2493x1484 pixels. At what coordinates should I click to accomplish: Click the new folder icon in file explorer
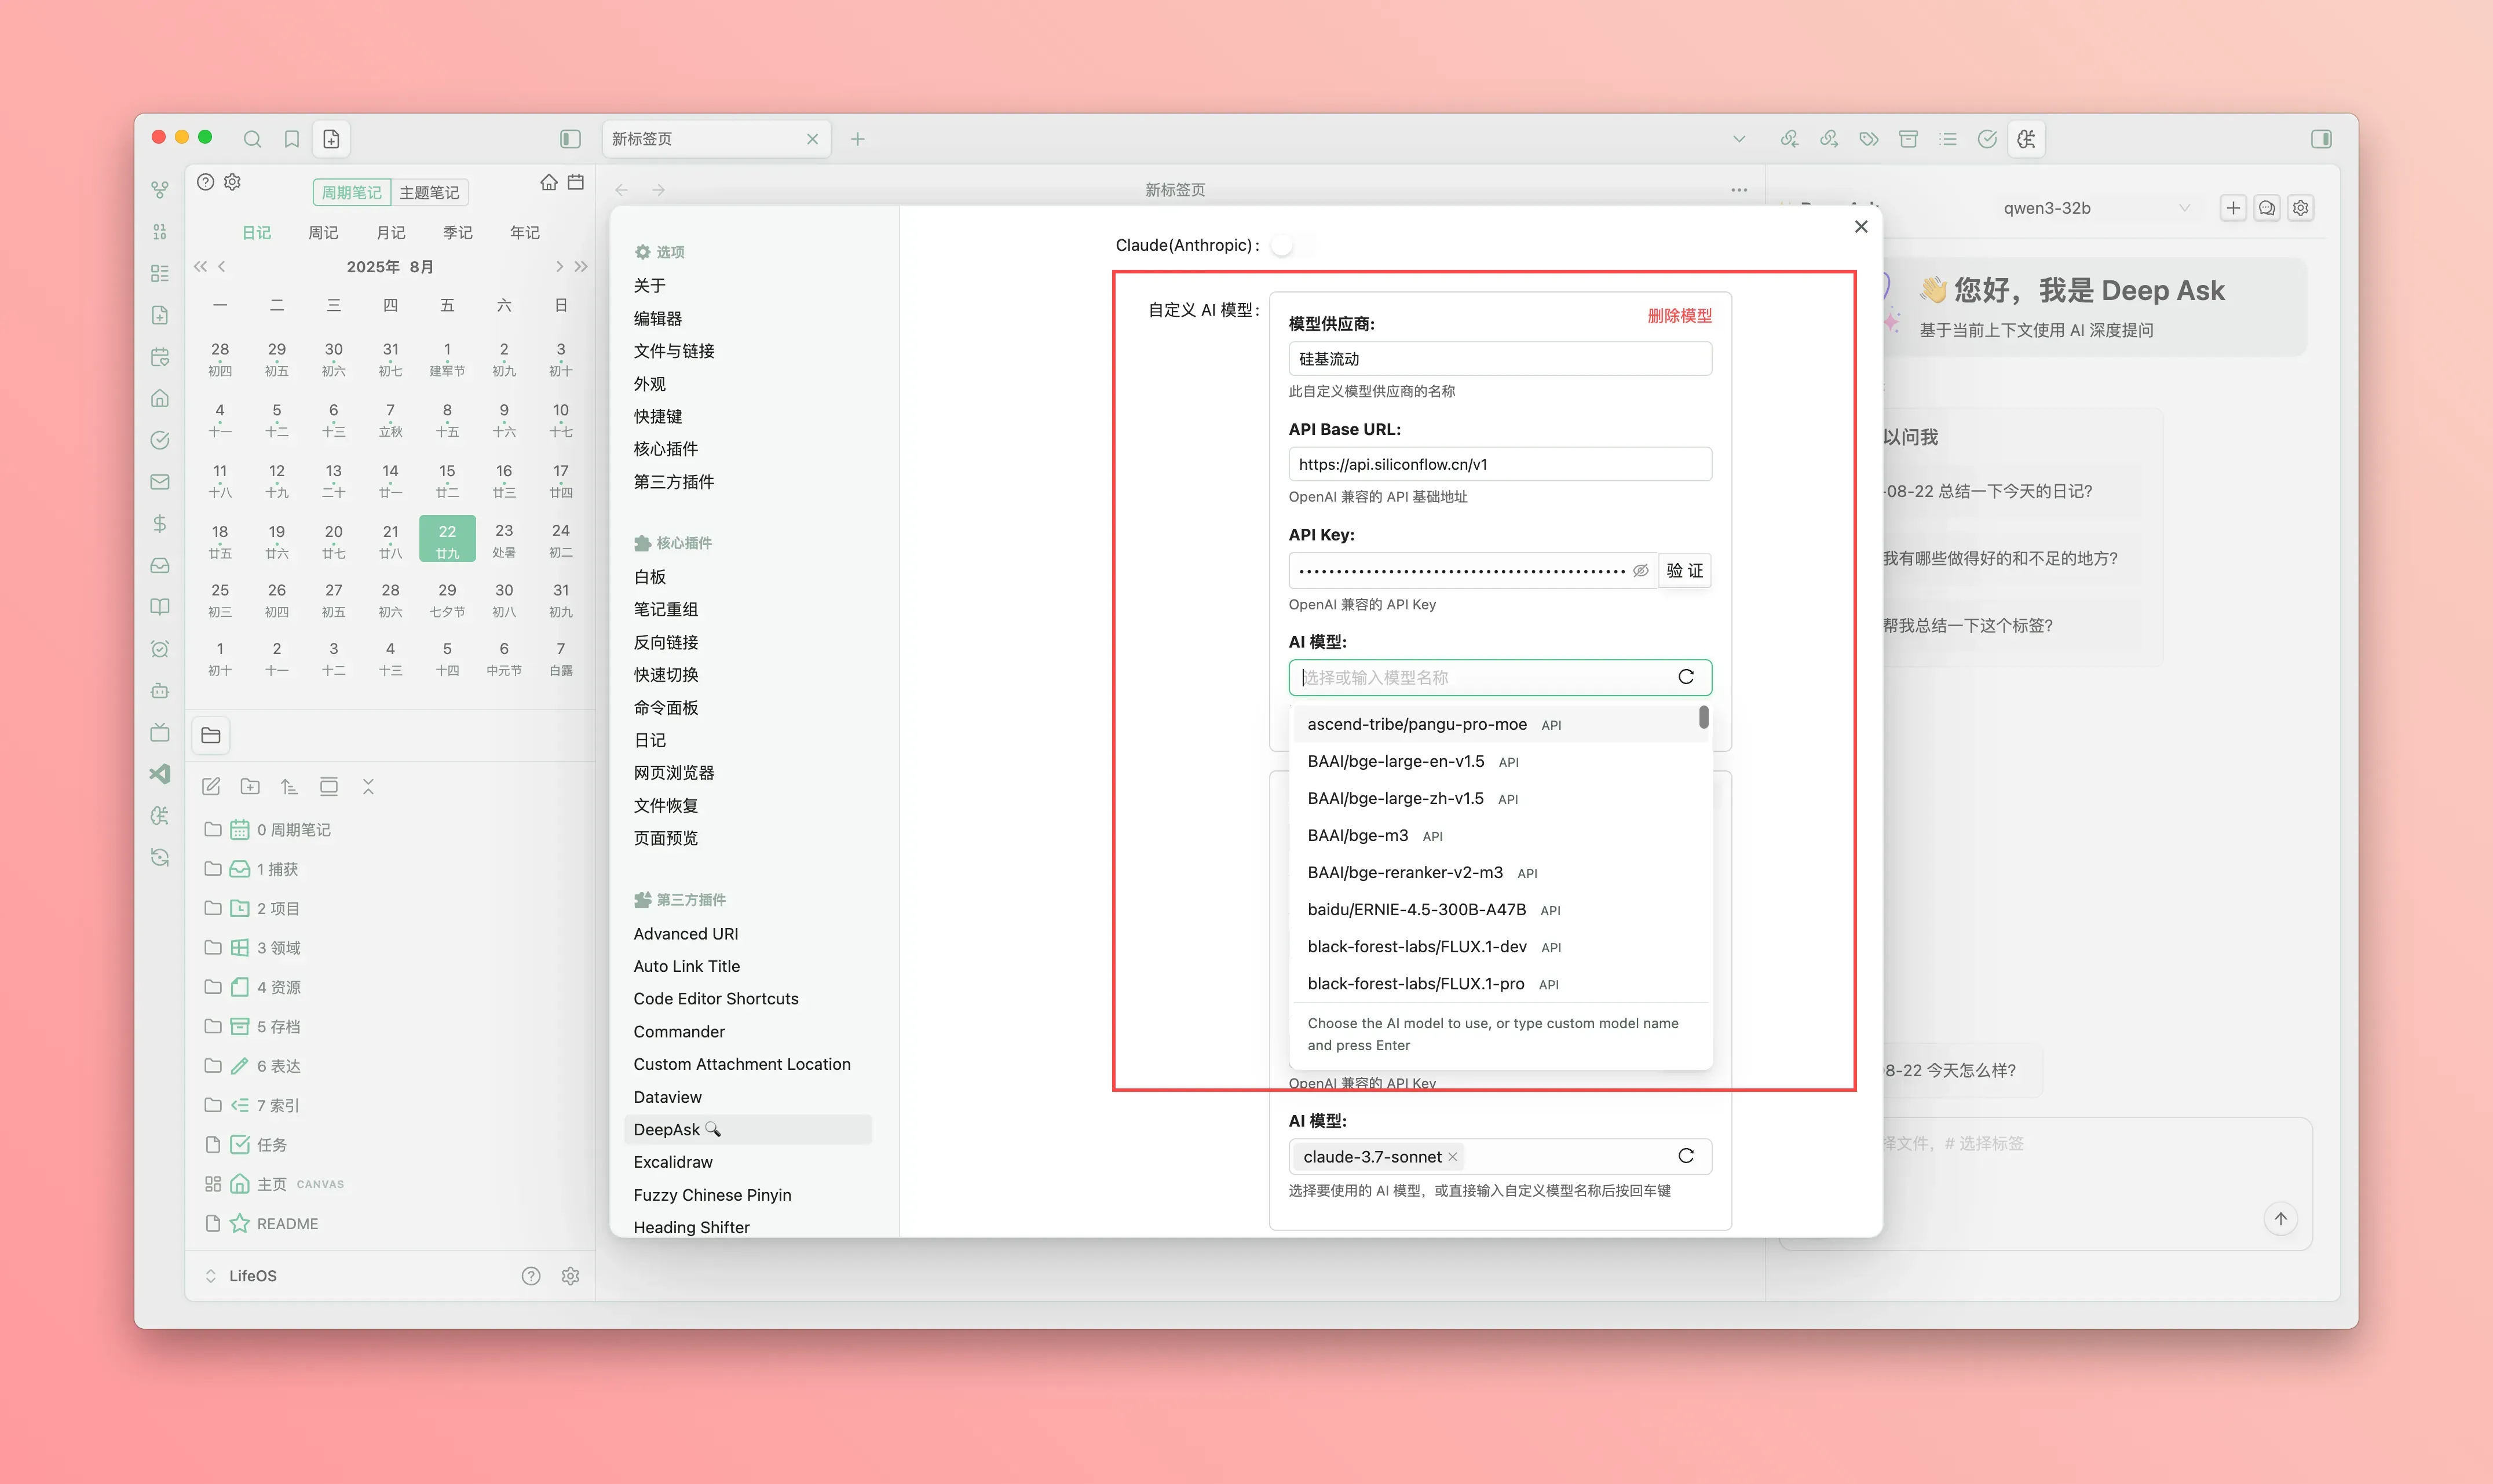tap(250, 787)
